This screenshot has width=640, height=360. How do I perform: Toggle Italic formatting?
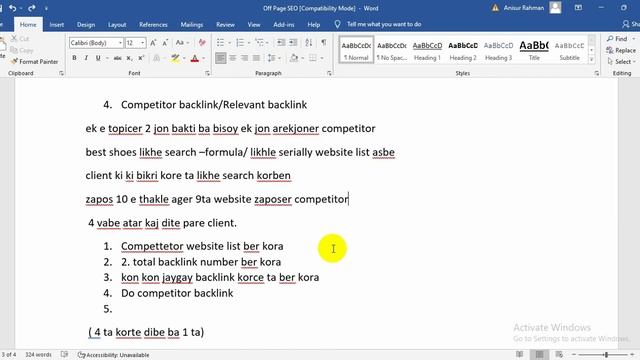pos(86,58)
